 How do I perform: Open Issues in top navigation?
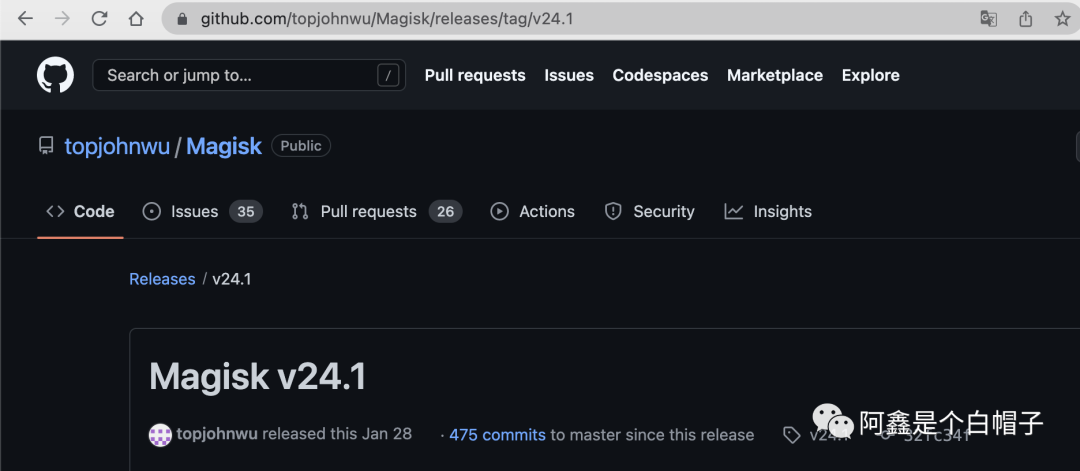pyautogui.click(x=569, y=75)
